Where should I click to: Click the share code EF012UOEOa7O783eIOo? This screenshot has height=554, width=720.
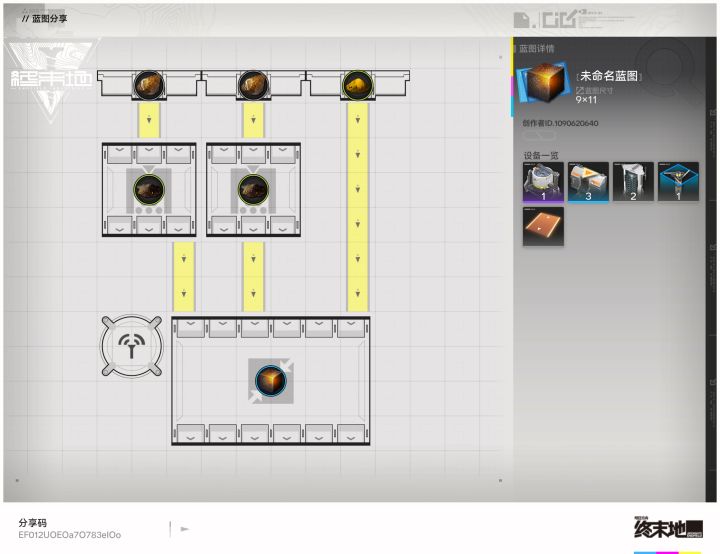tap(70, 535)
